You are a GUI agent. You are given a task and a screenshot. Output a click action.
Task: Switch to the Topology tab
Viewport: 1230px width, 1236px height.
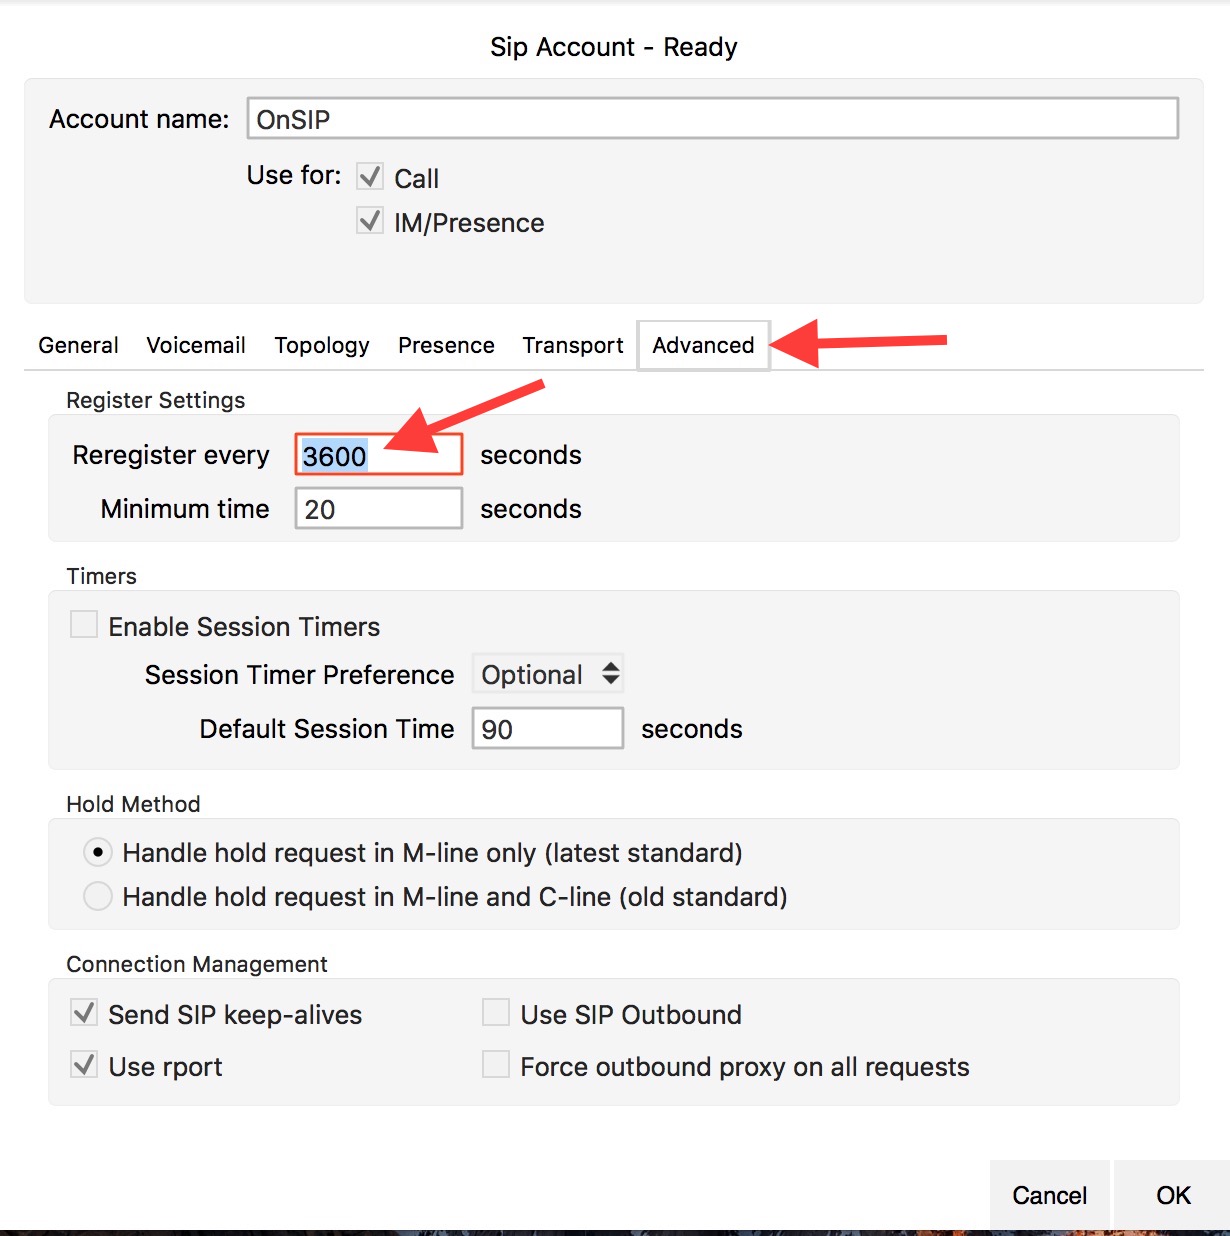point(322,345)
